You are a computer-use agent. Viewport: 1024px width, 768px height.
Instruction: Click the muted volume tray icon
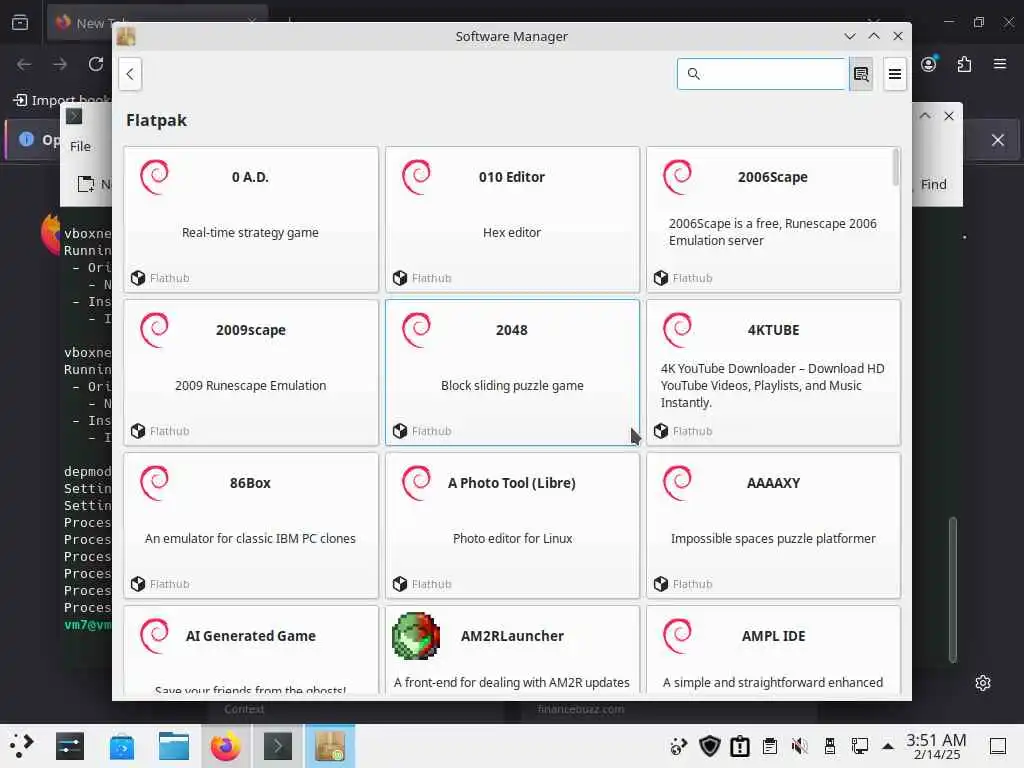800,746
